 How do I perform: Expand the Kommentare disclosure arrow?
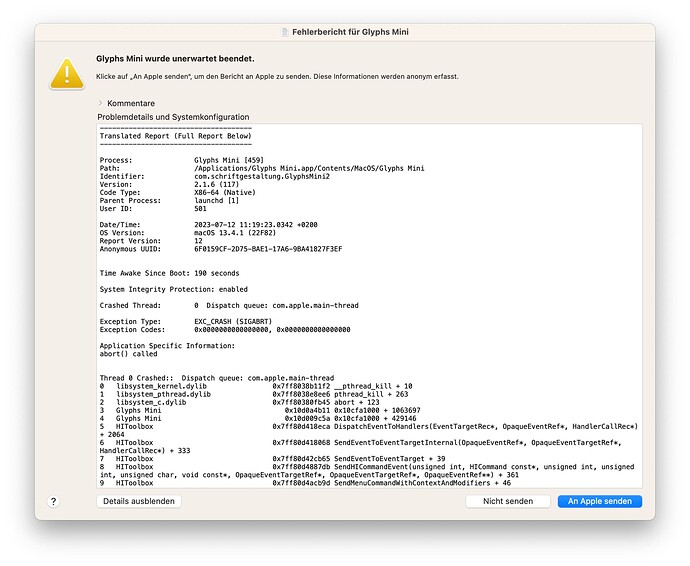[x=100, y=103]
